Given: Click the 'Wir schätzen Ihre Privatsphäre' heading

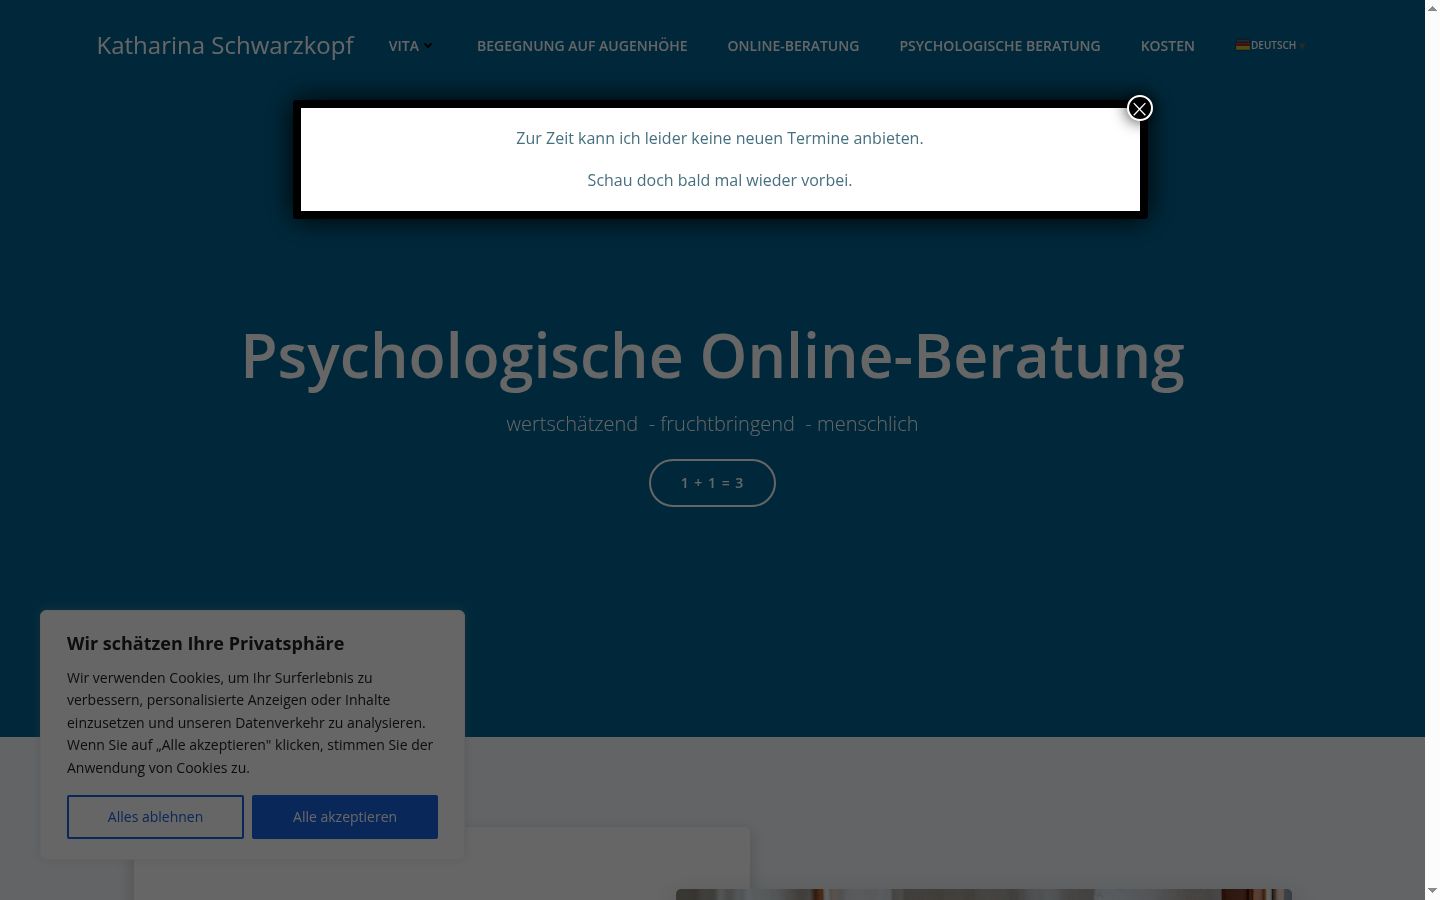Looking at the screenshot, I should (x=205, y=643).
